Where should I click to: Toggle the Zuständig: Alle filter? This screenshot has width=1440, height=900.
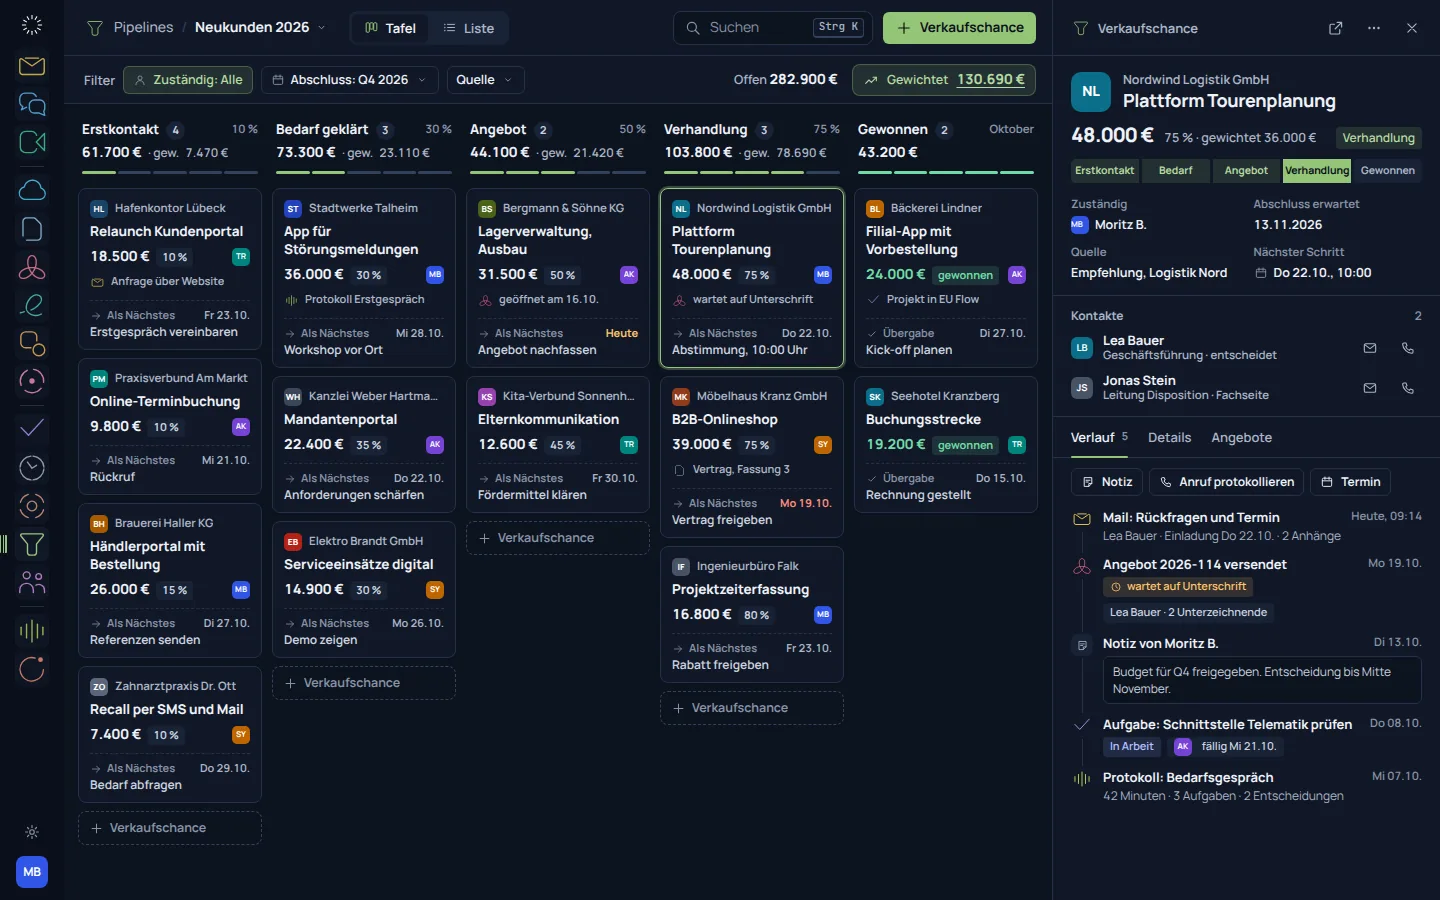[188, 80]
